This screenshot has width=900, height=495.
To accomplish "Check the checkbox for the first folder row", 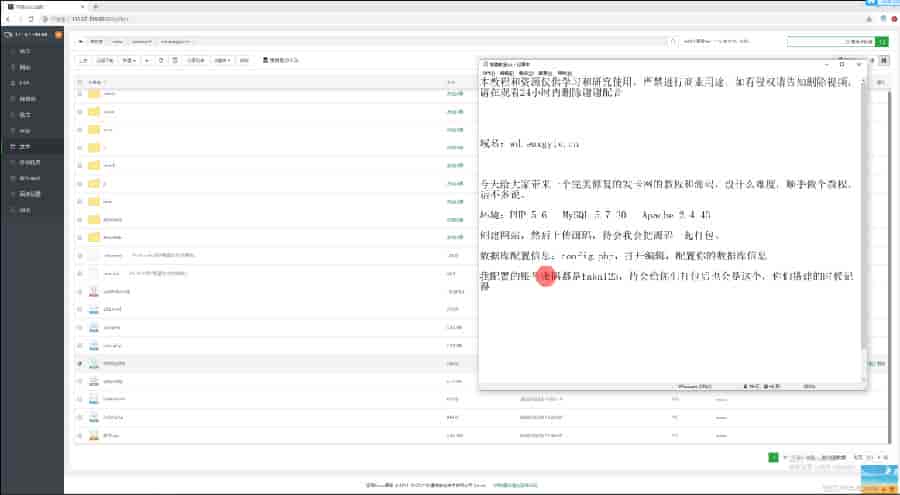I will click(80, 94).
